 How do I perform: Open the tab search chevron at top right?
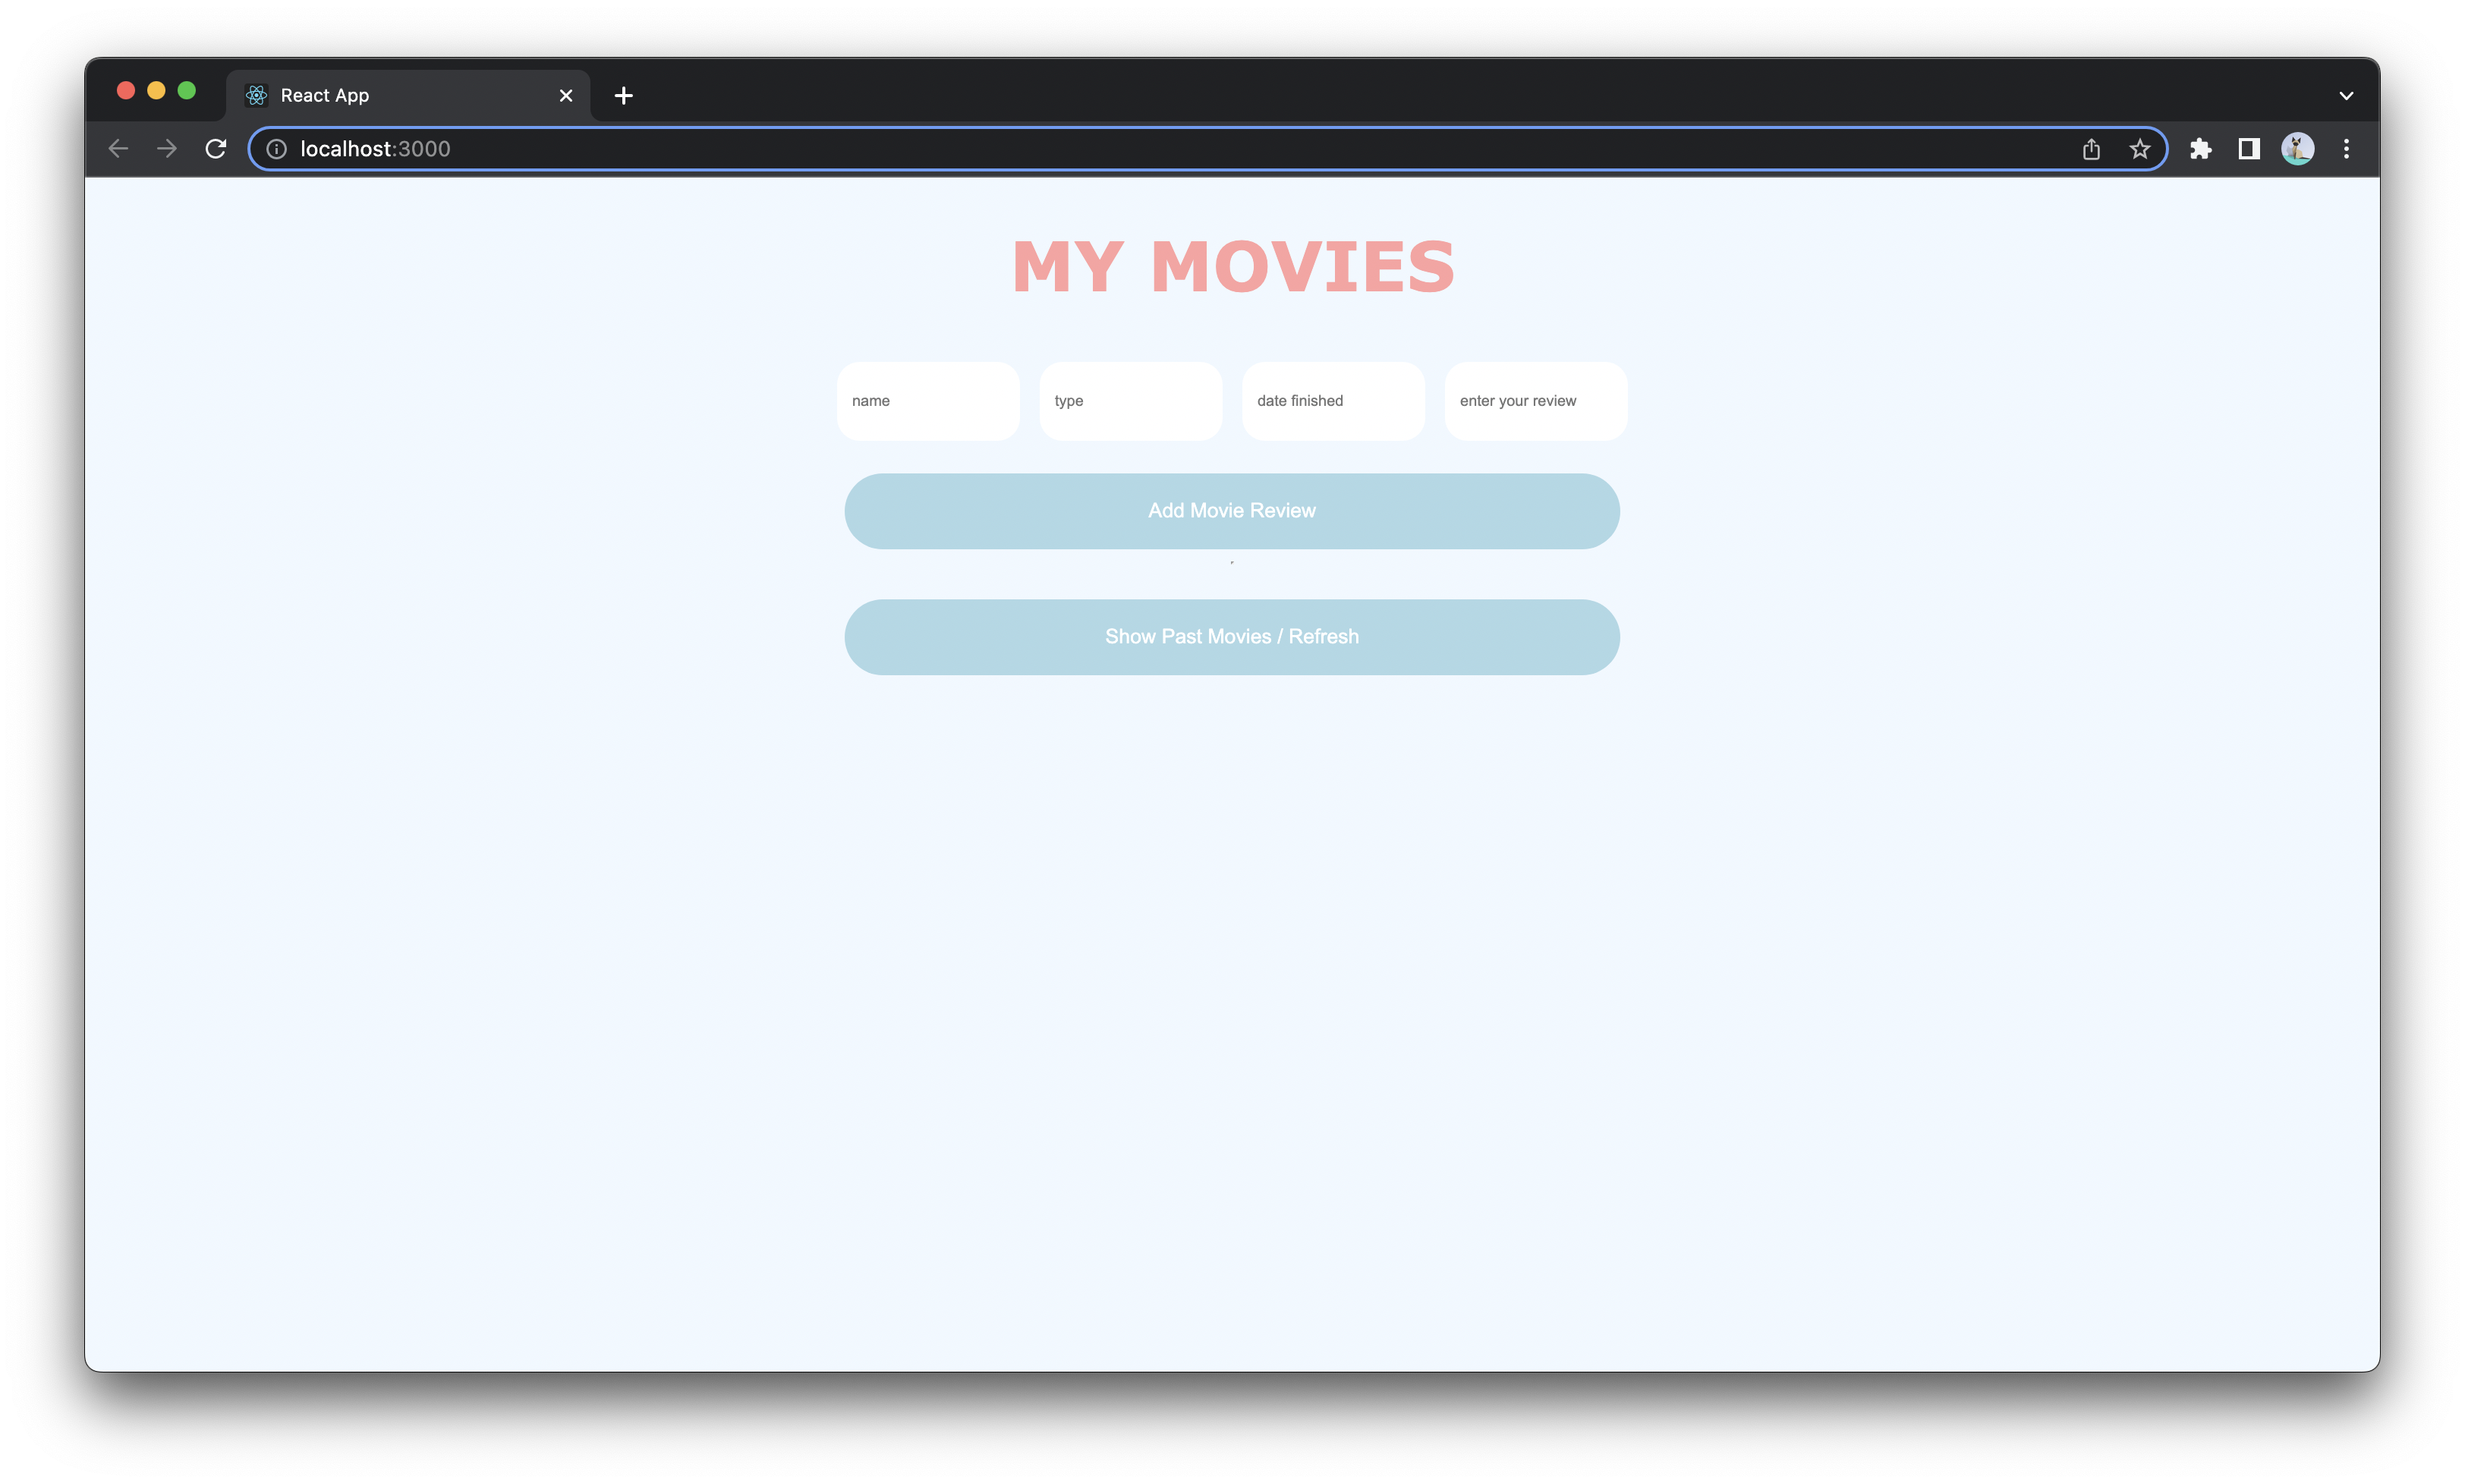click(2346, 95)
